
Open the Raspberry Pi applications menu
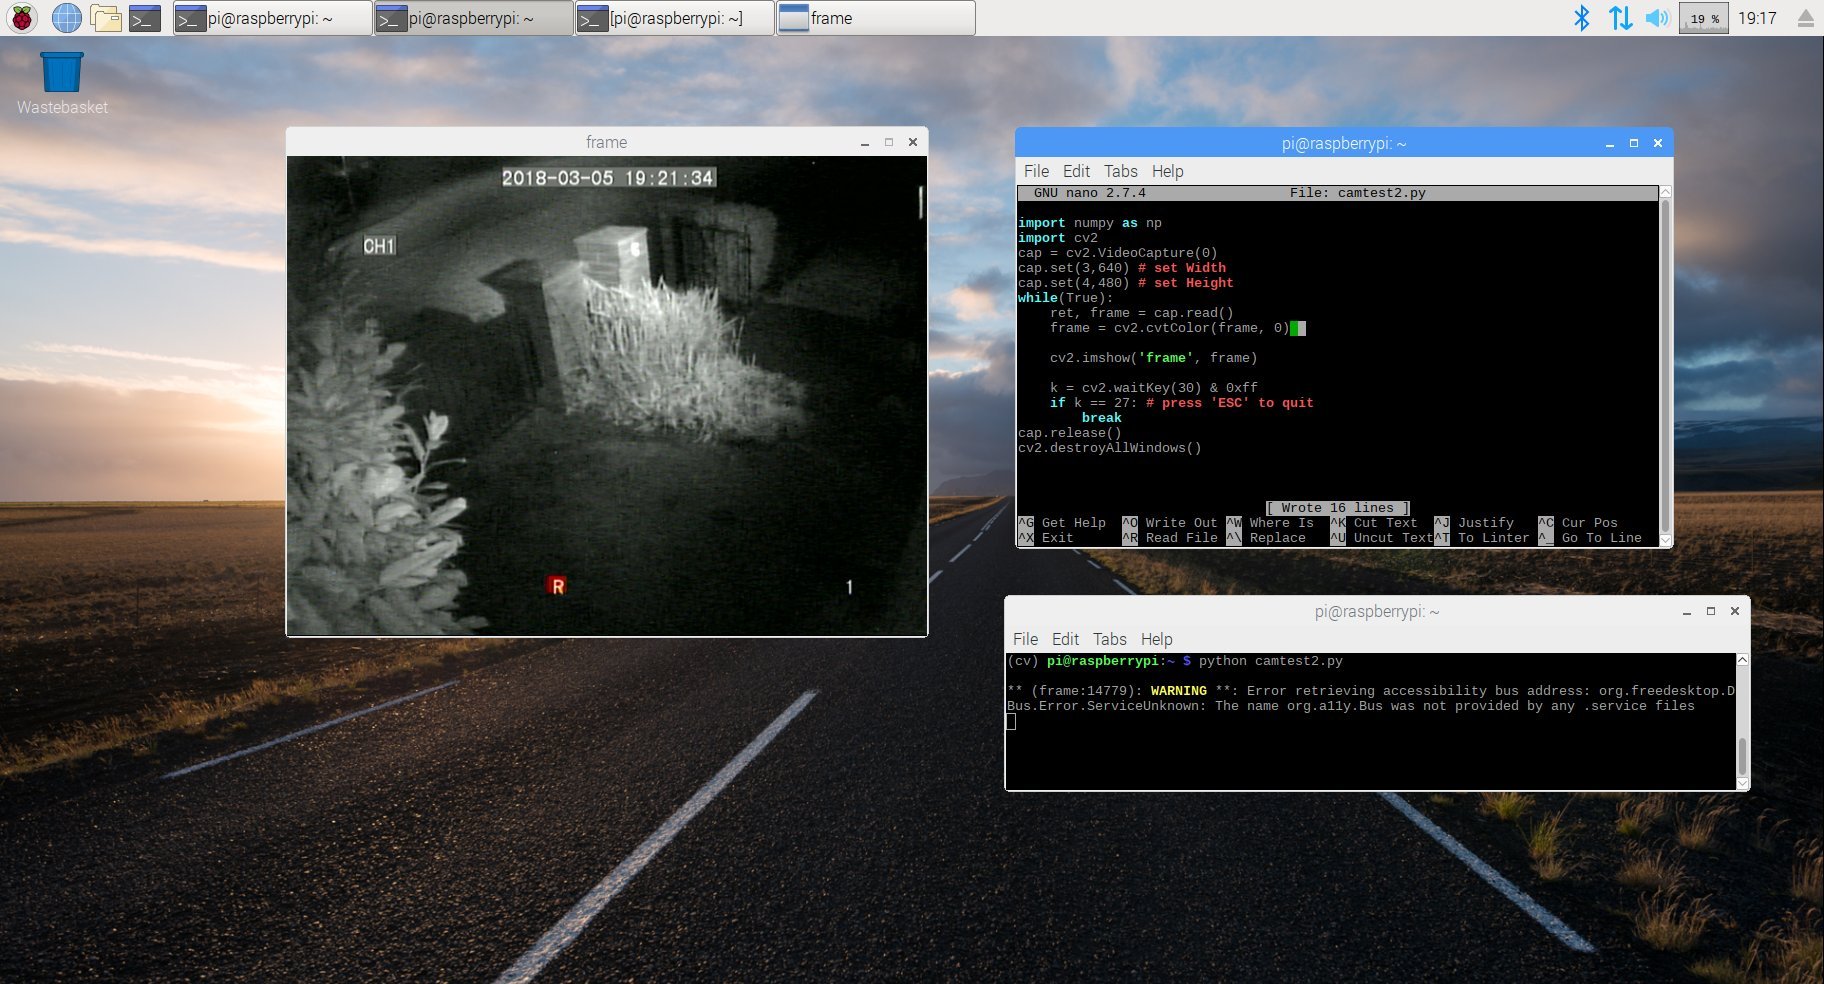[x=22, y=18]
